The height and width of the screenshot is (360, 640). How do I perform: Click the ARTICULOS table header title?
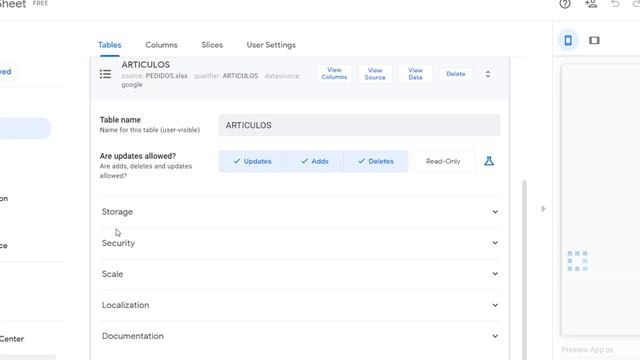point(145,64)
